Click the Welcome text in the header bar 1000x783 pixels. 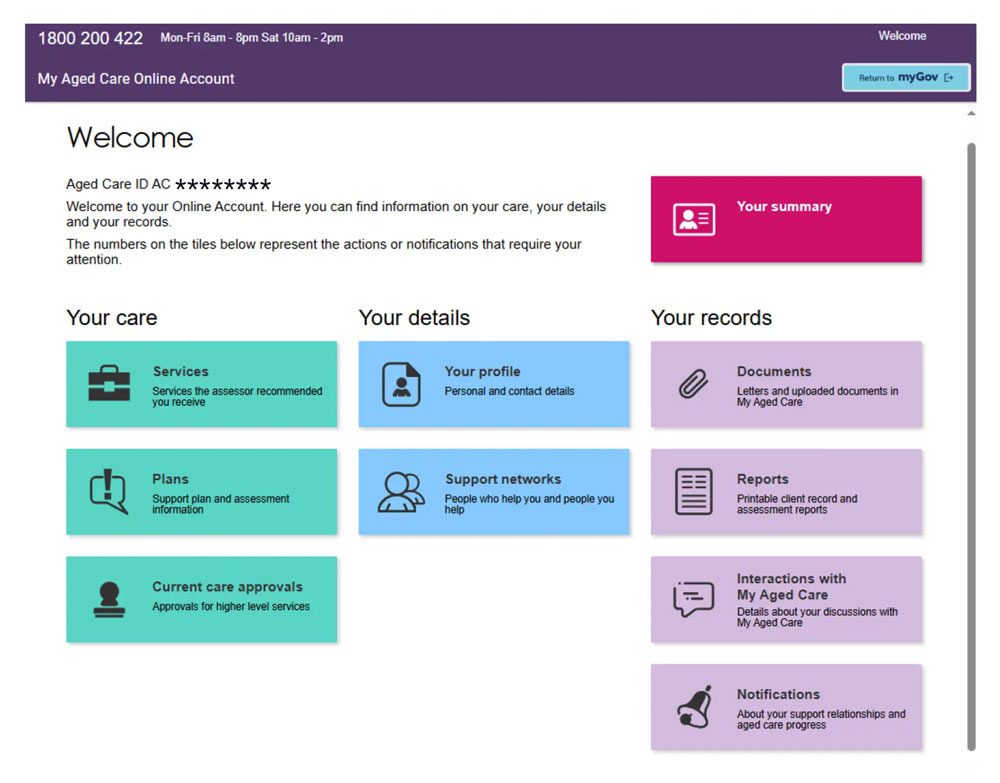click(x=902, y=36)
